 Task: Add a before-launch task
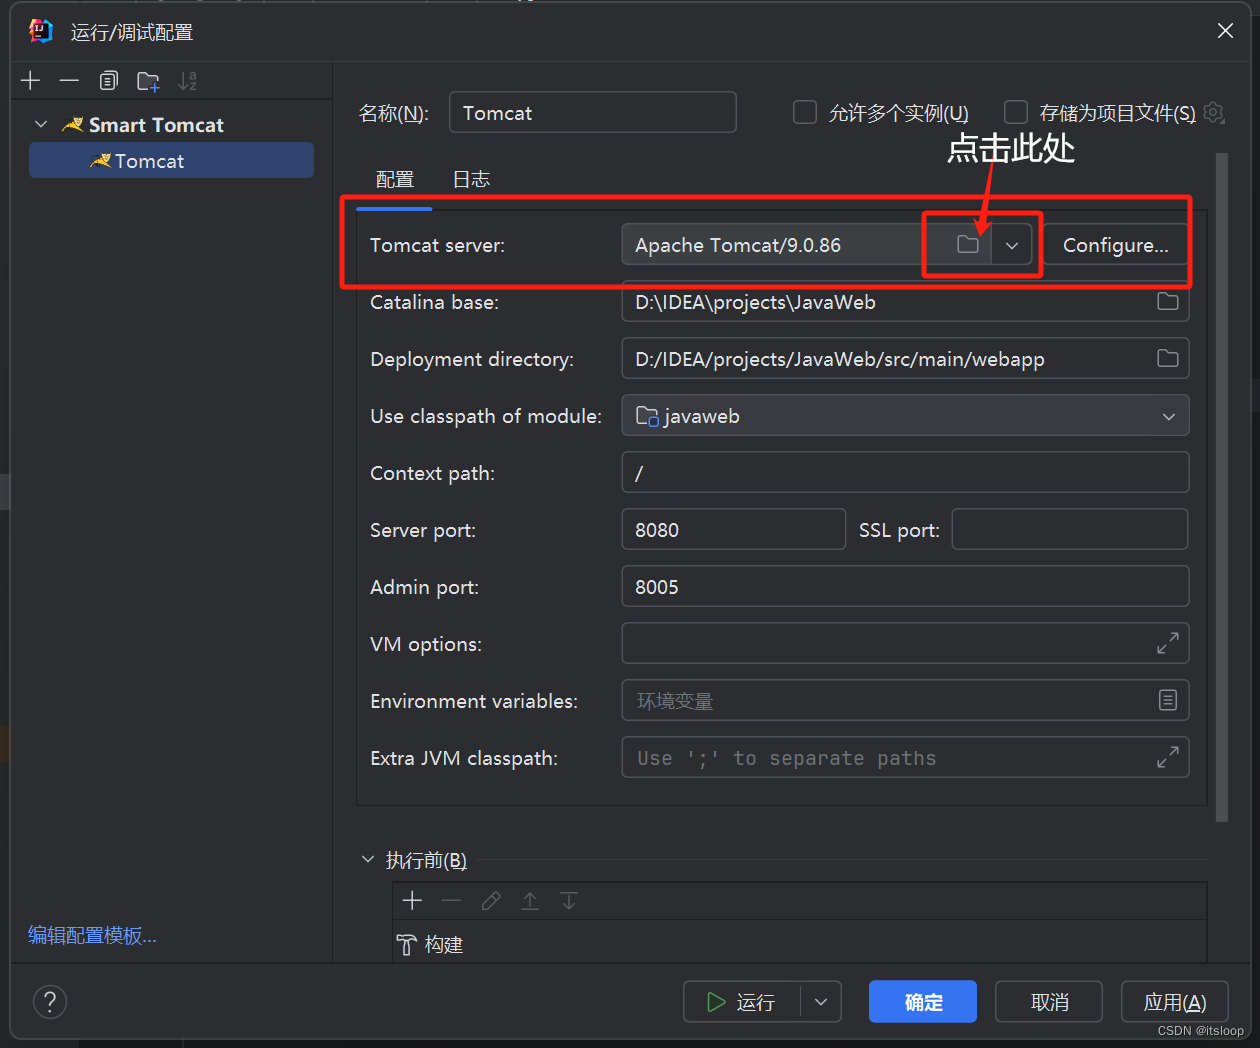[x=412, y=901]
